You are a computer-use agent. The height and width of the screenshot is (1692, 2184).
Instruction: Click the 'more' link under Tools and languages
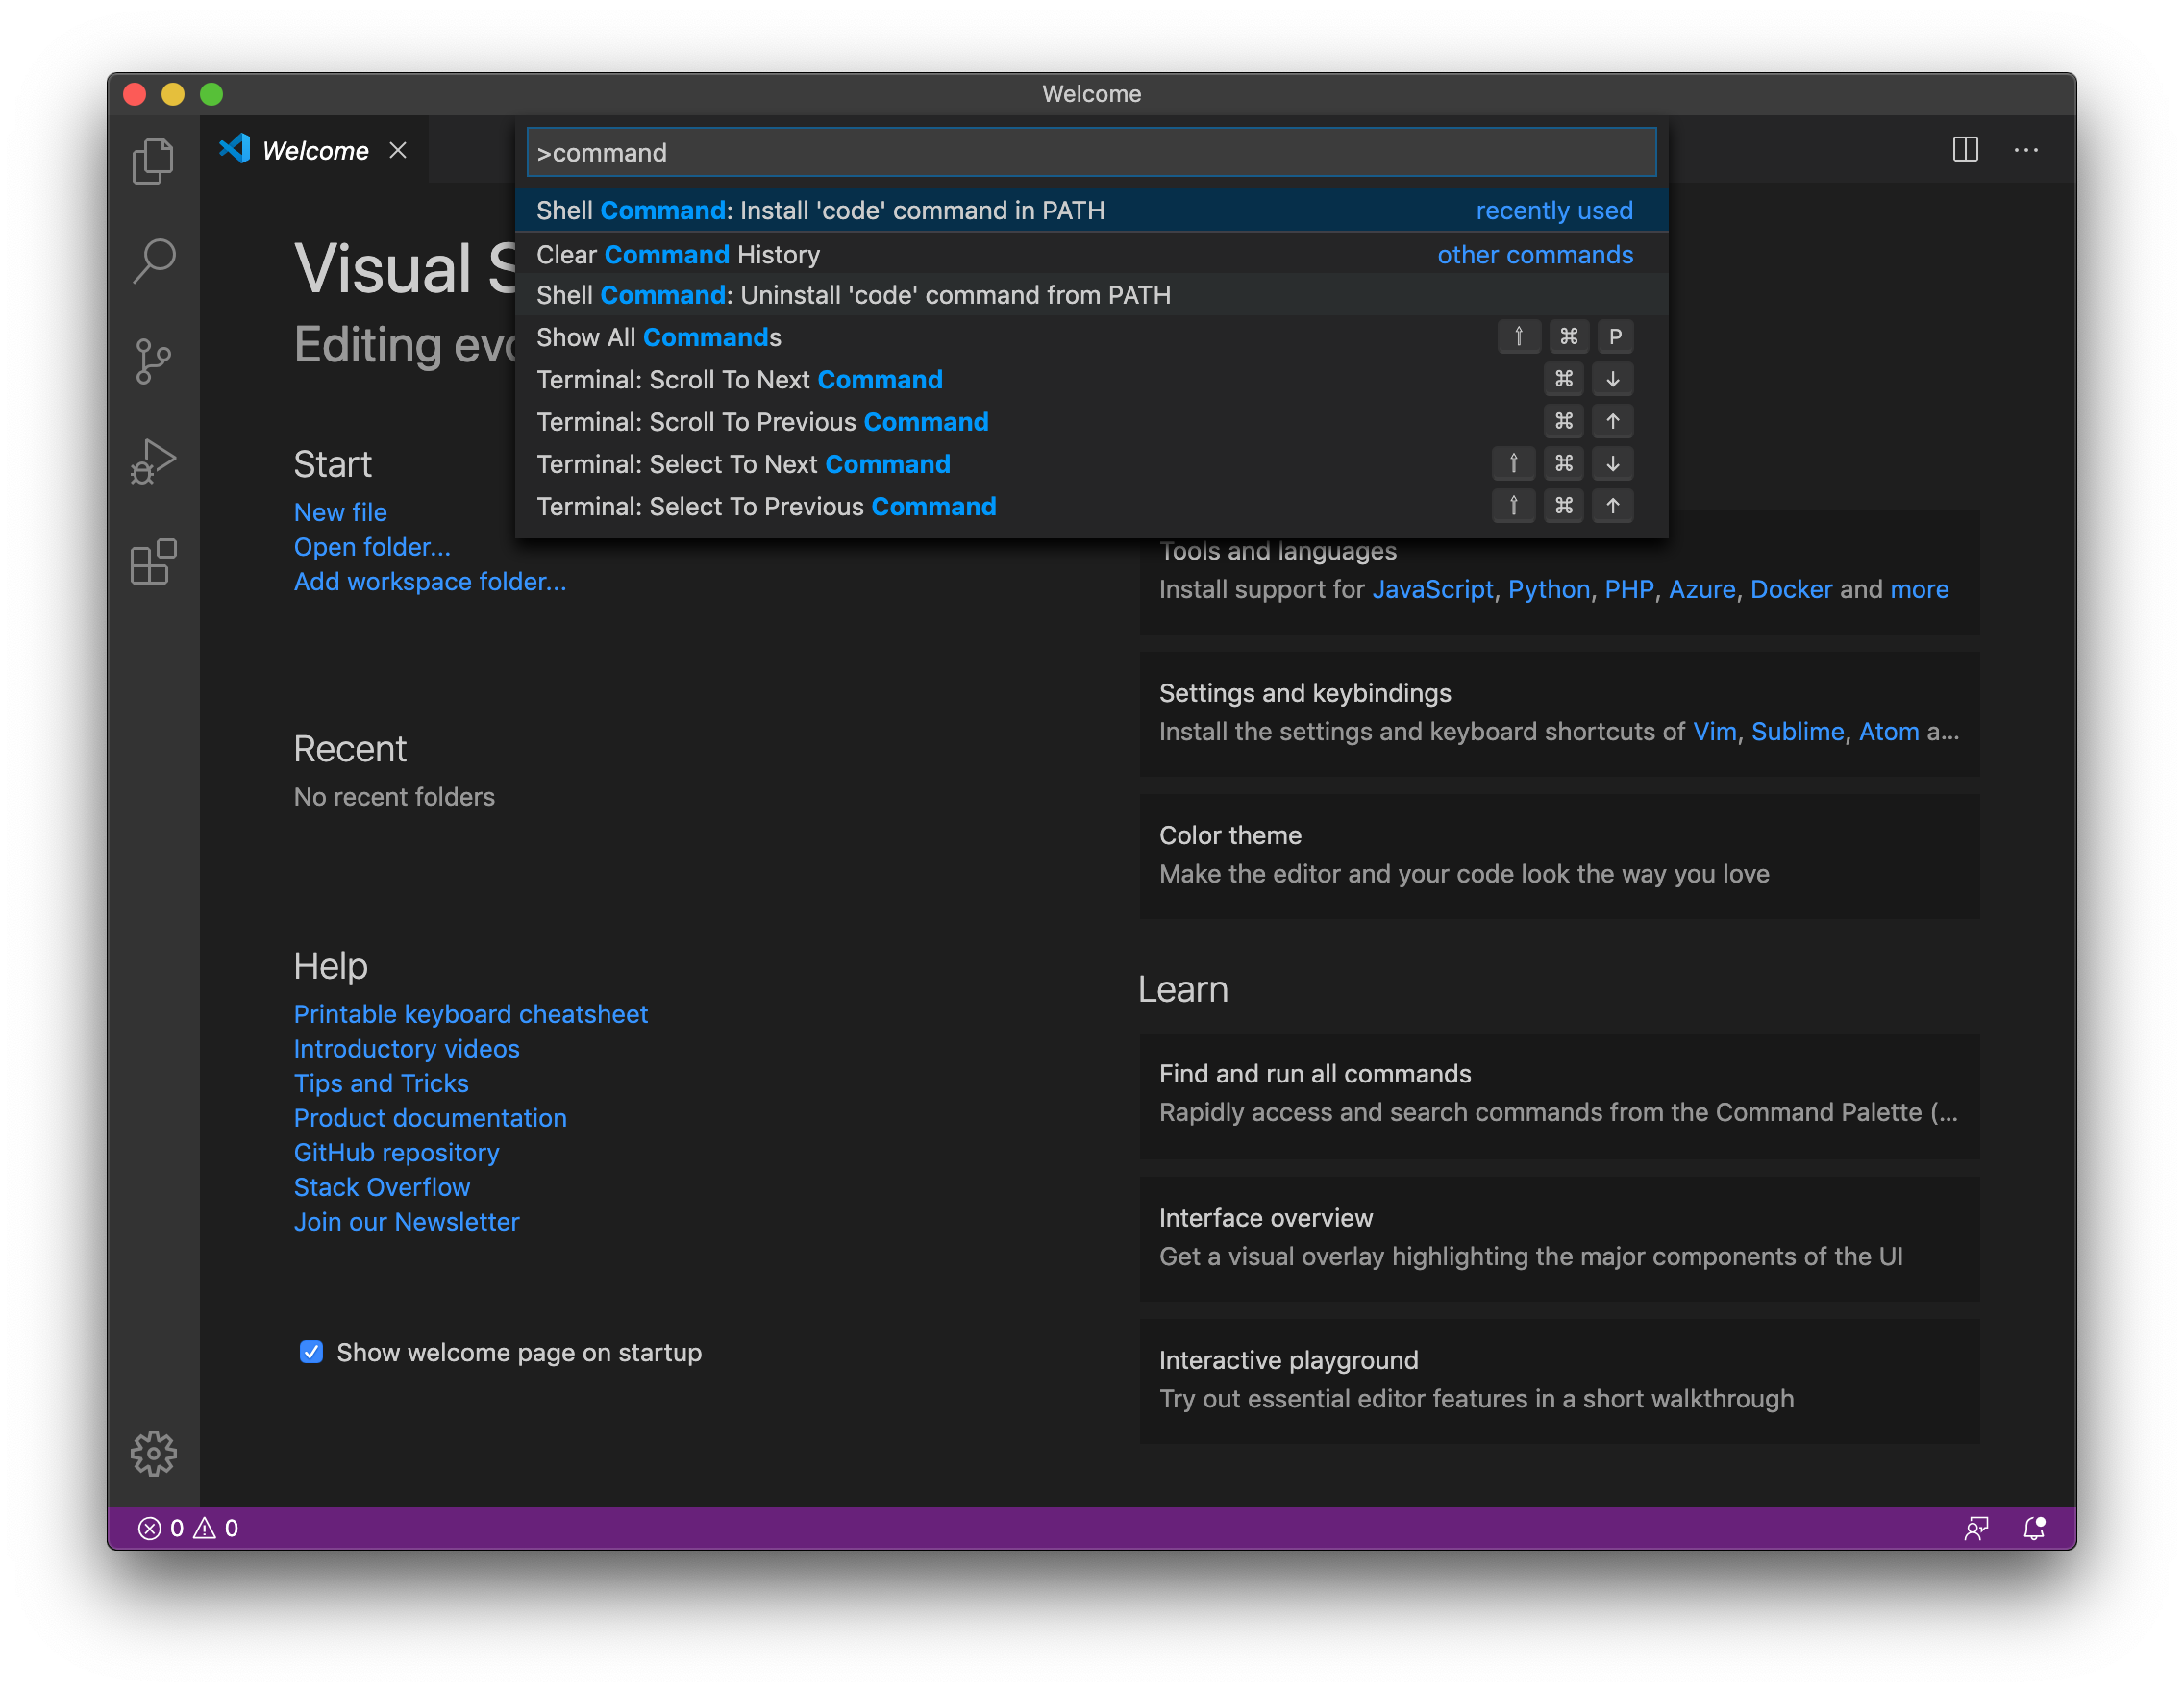tap(1919, 589)
